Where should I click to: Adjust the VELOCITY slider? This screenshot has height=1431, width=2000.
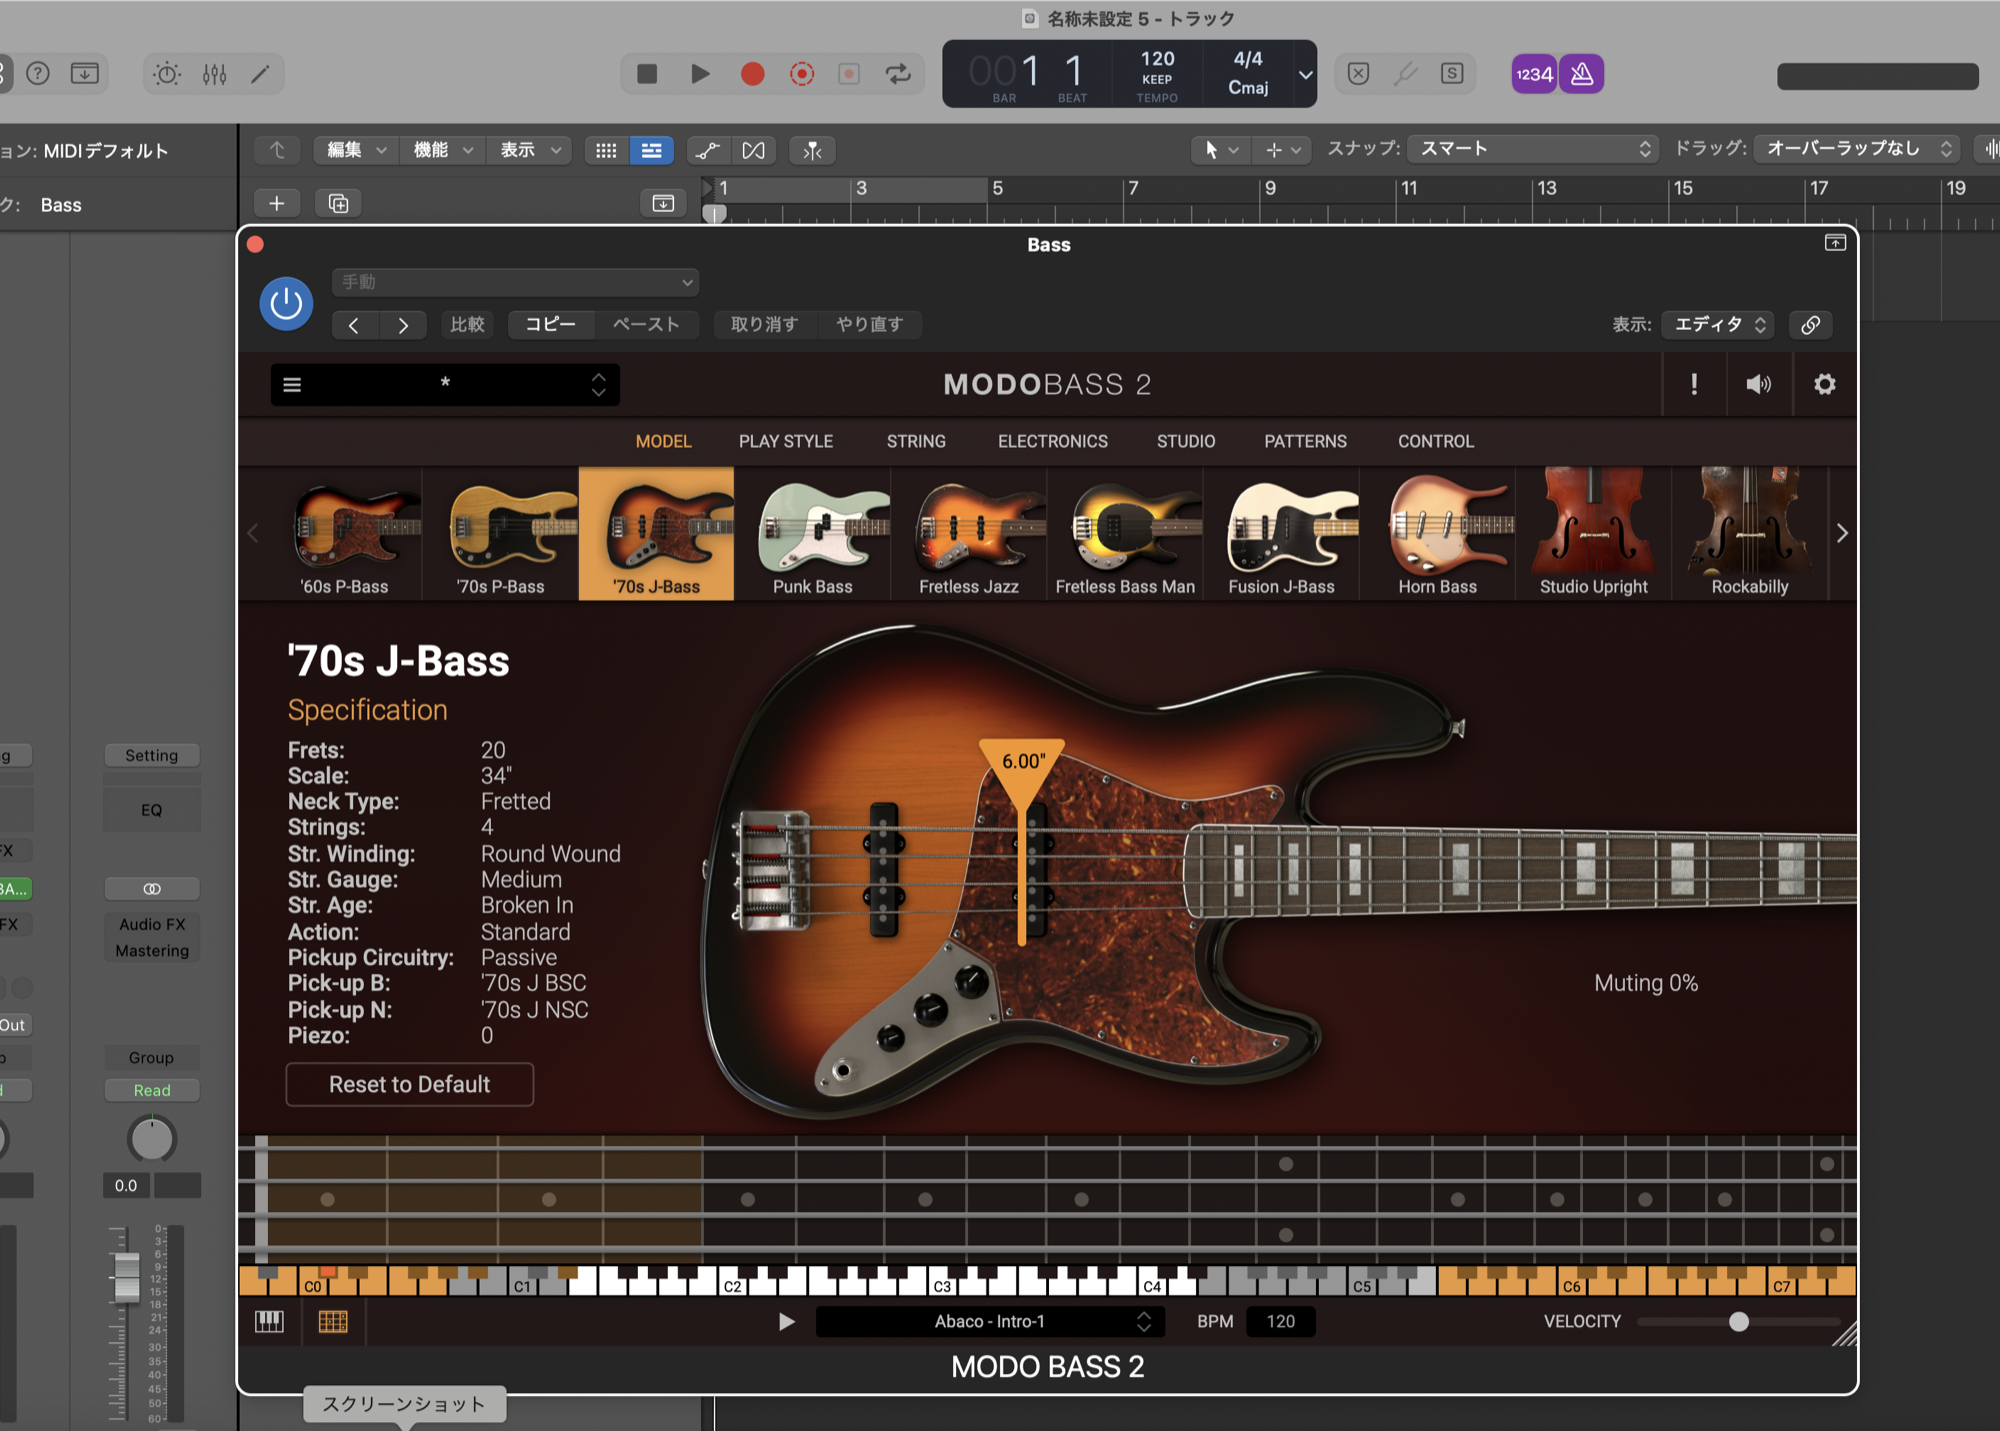[x=1739, y=1322]
